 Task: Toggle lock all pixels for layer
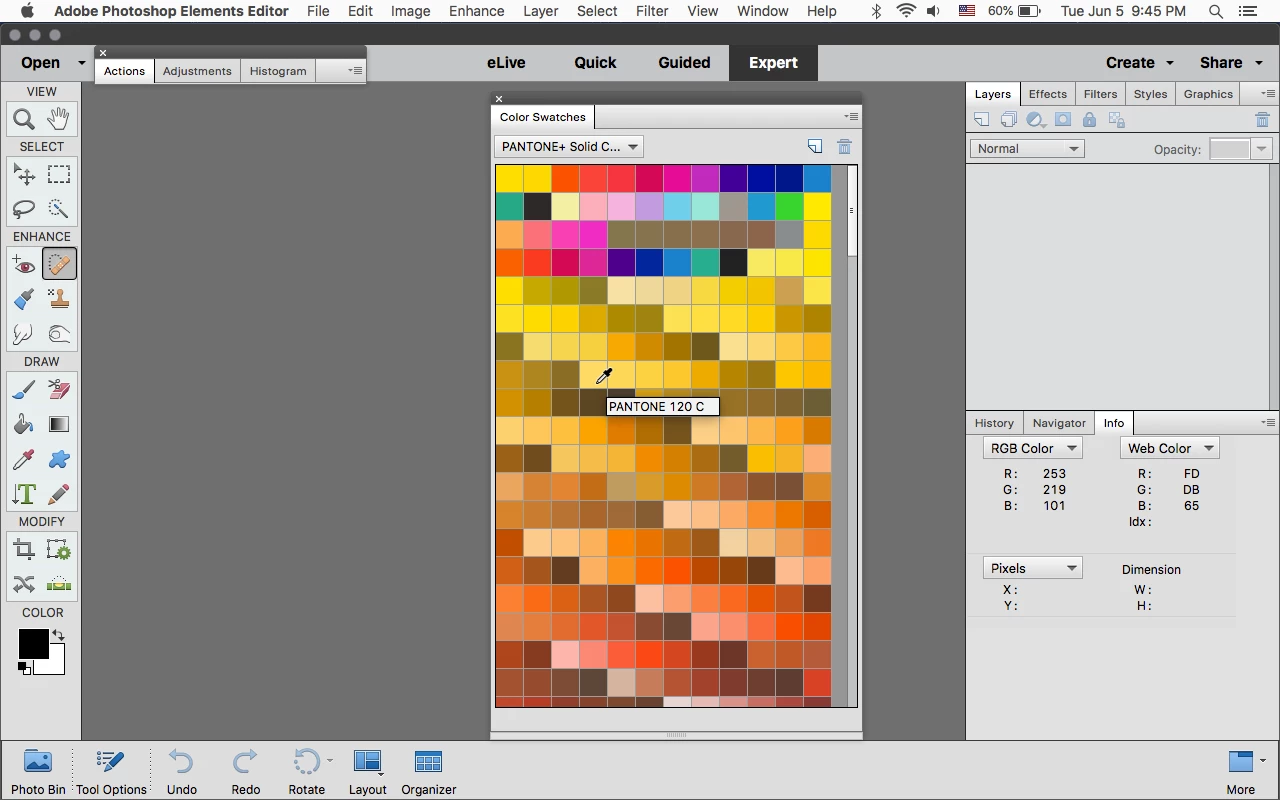click(1090, 120)
